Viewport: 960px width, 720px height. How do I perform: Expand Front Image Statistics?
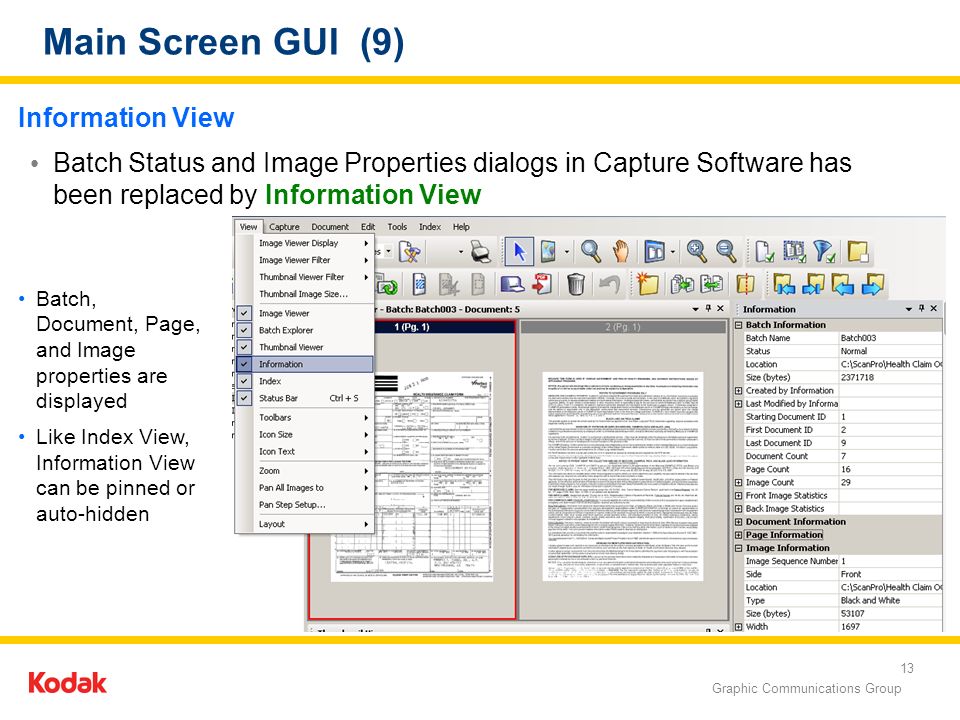pos(739,496)
